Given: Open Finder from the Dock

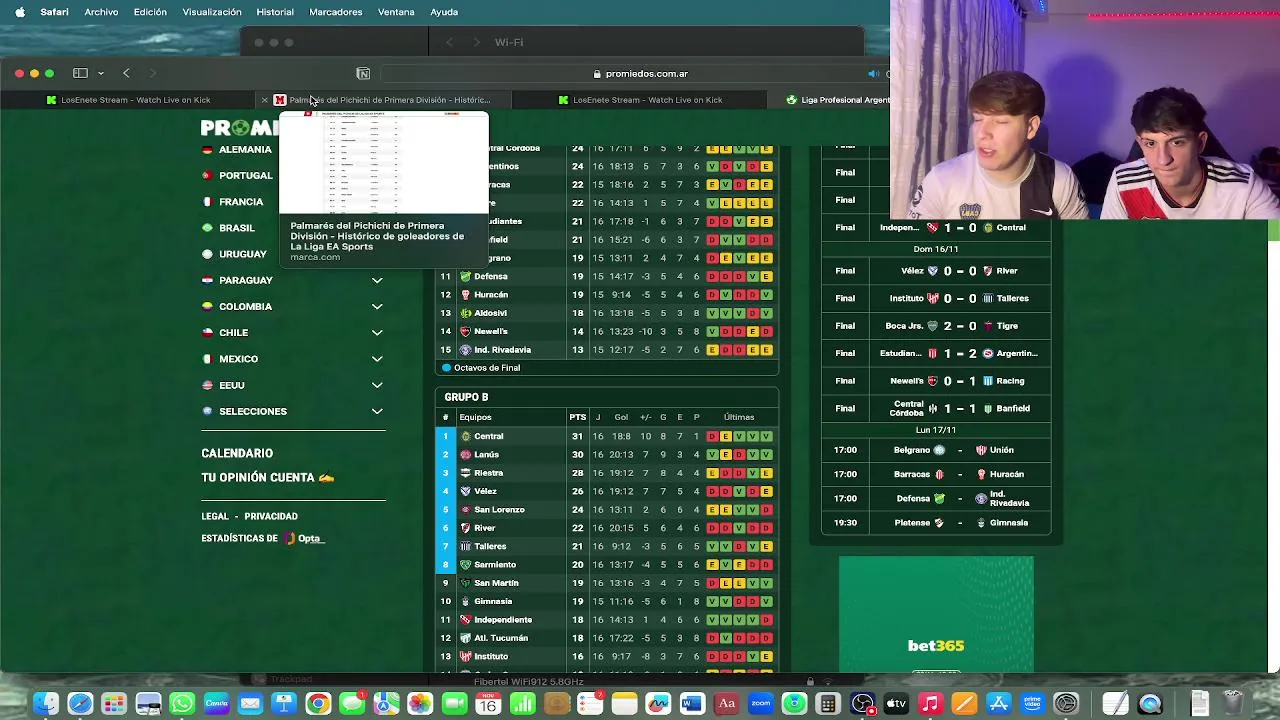Looking at the screenshot, I should pyautogui.click(x=45, y=704).
